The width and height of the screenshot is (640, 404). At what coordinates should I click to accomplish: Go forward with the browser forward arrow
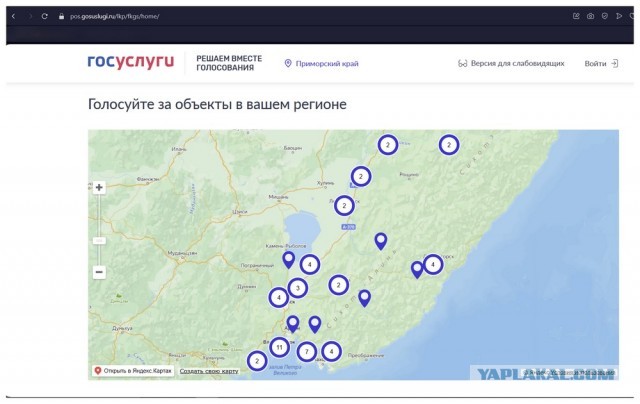click(x=30, y=16)
